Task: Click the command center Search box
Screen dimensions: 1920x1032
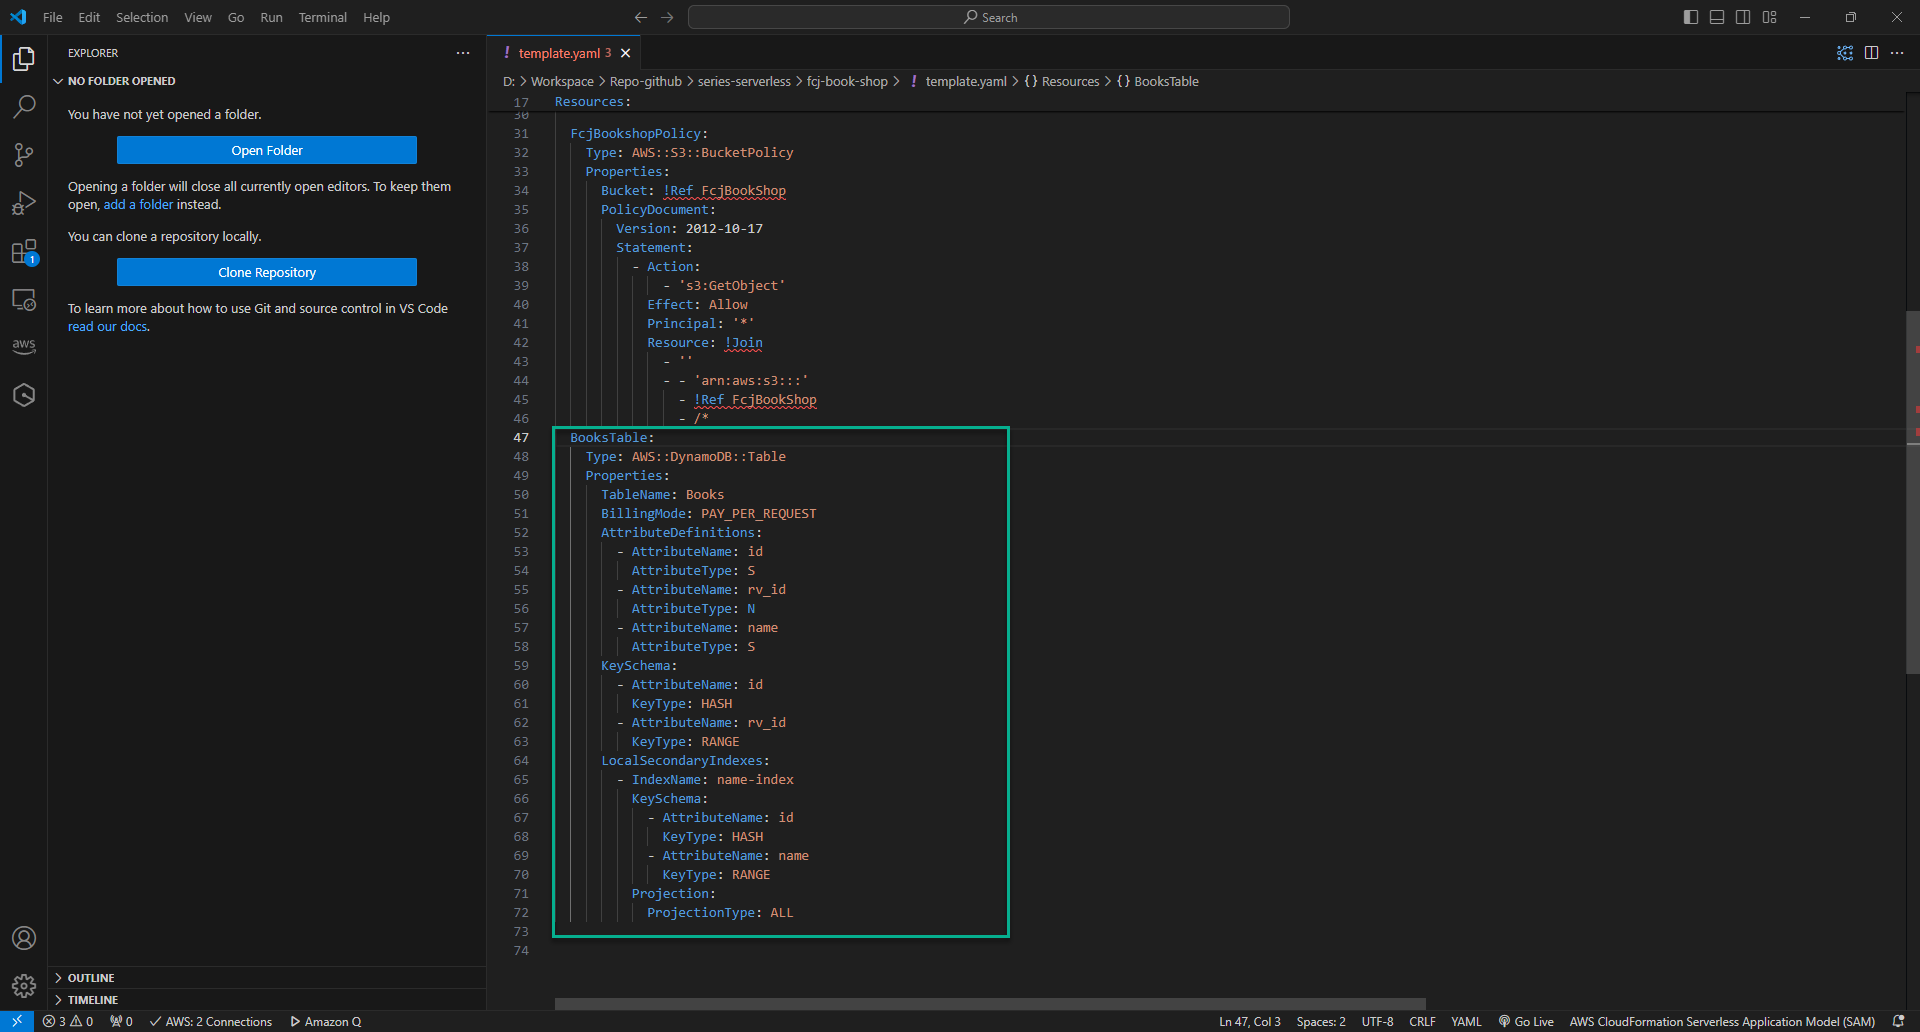Action: coord(989,17)
